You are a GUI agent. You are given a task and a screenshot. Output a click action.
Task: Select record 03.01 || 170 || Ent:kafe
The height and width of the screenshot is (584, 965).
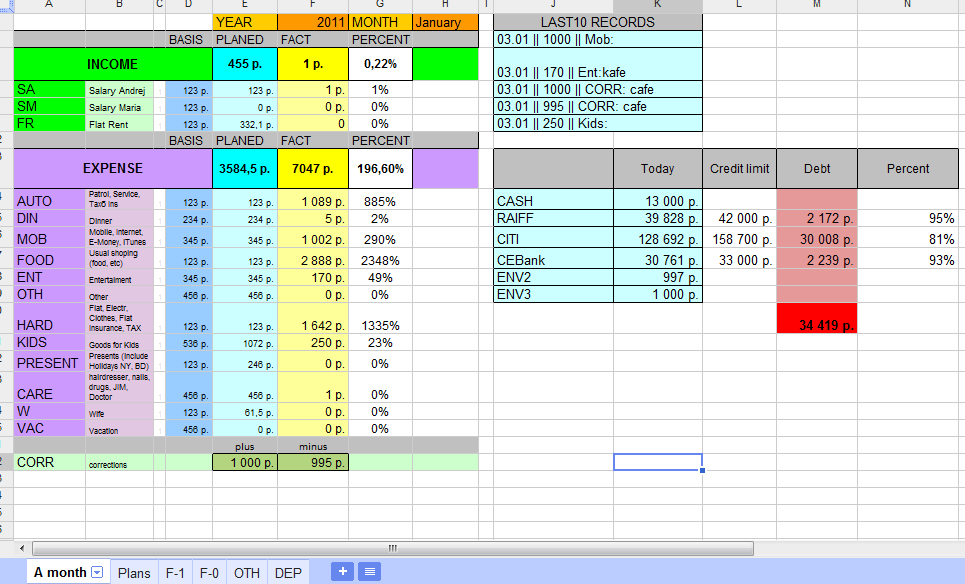point(598,64)
